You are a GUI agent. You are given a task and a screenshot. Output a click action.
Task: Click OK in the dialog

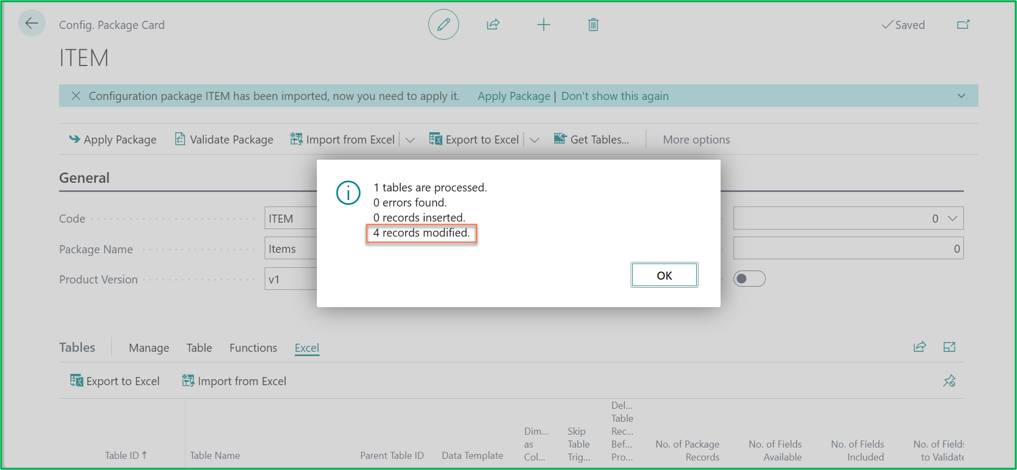point(664,275)
